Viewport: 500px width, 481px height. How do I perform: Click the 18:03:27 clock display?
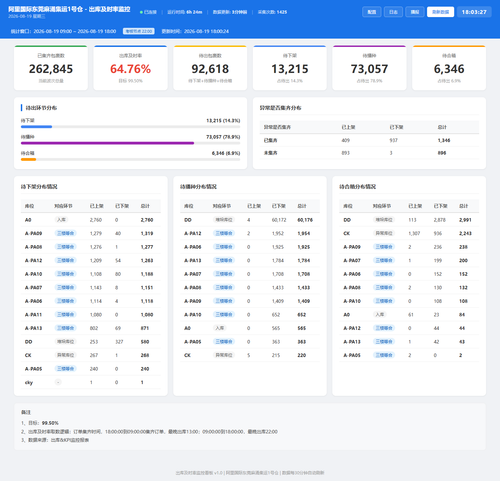[x=474, y=12]
